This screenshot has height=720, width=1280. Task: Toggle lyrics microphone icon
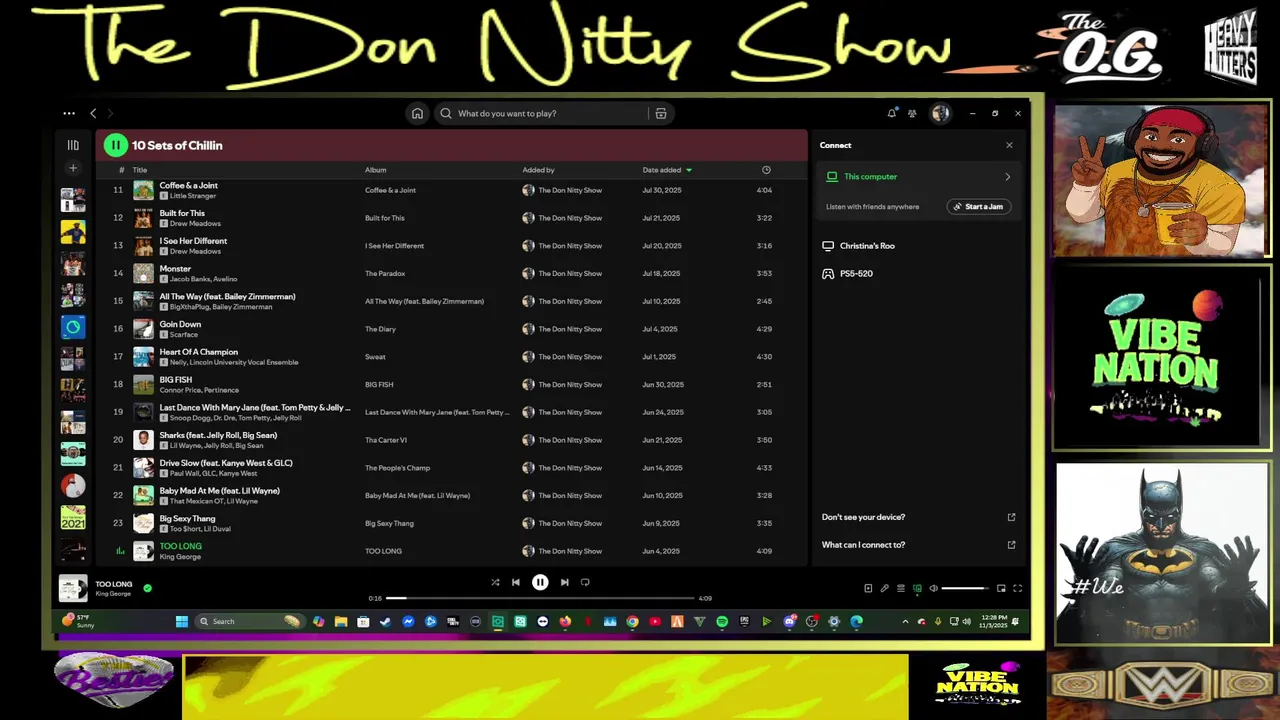pos(884,588)
